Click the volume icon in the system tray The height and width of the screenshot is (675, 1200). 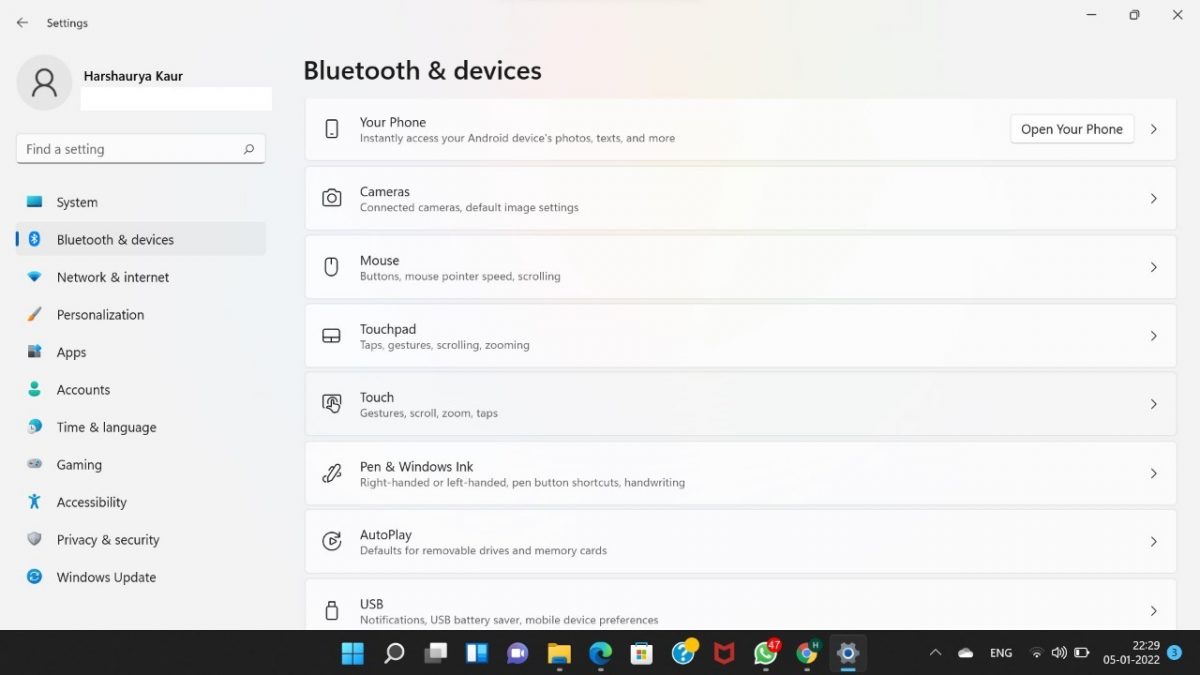point(1059,653)
